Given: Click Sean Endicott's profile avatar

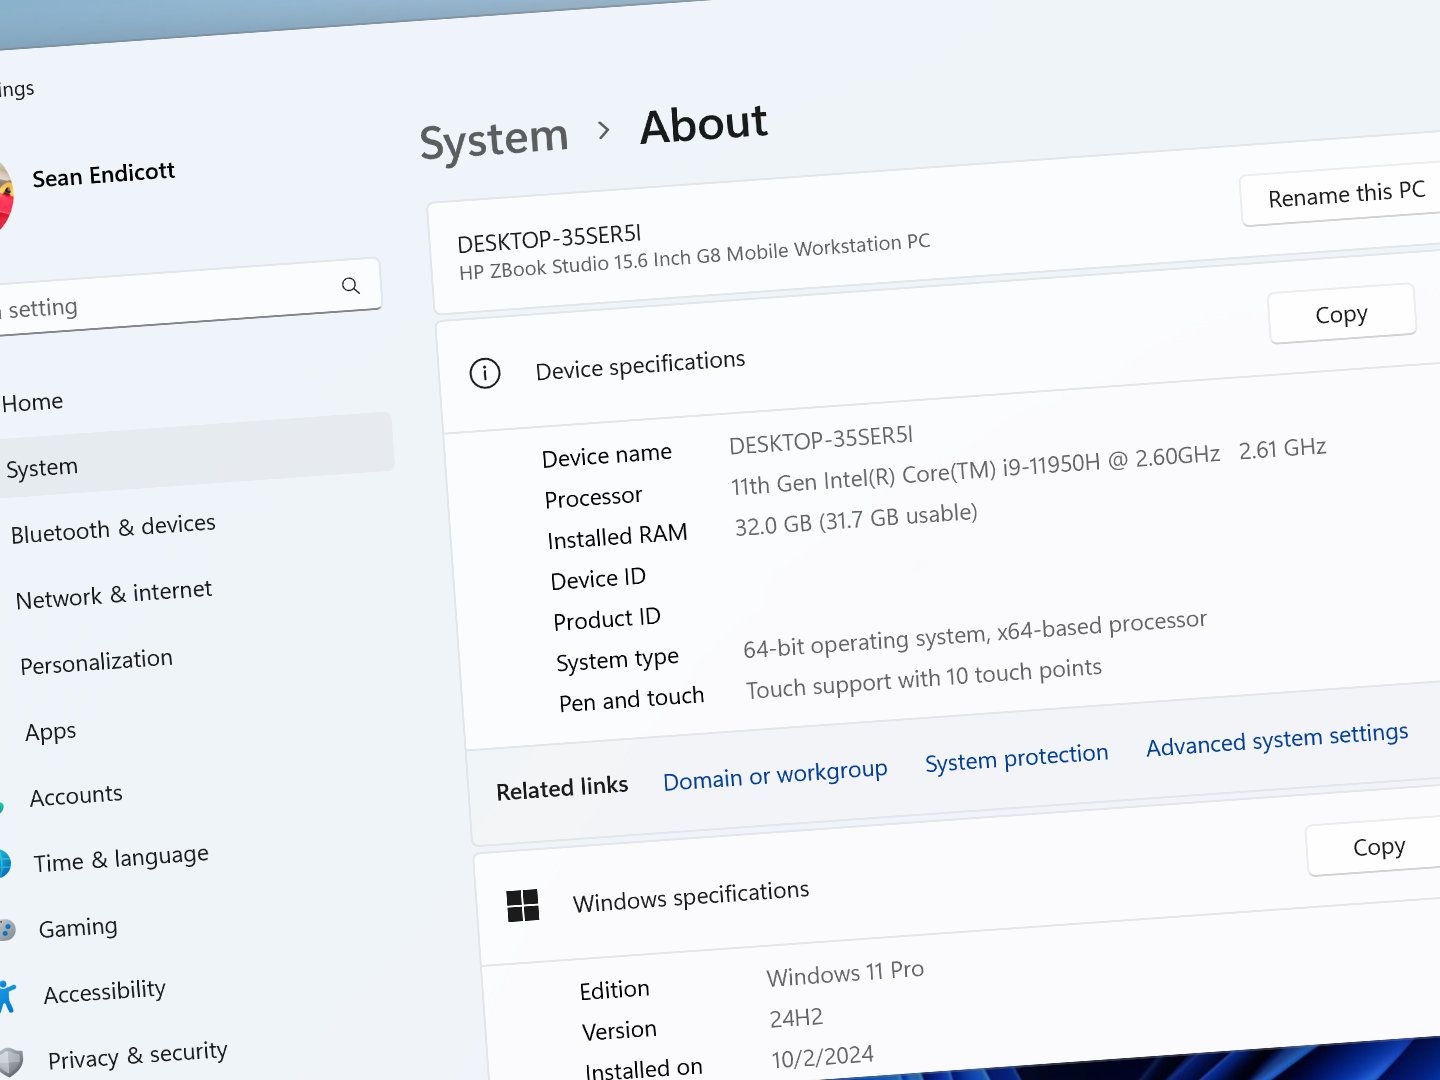Looking at the screenshot, I should [x=5, y=196].
